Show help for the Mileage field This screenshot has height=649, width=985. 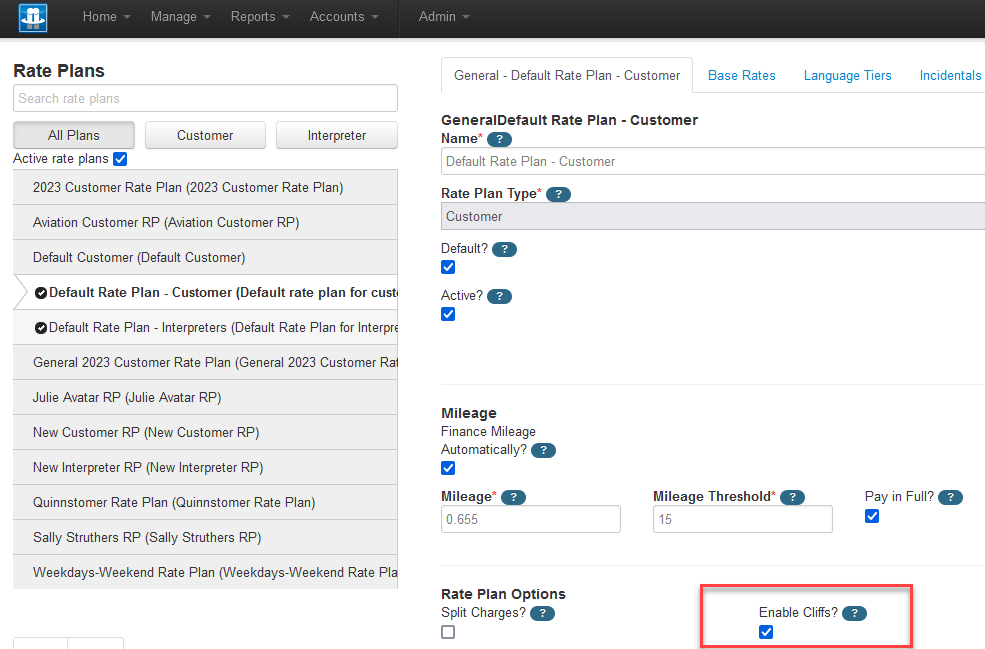pos(513,498)
